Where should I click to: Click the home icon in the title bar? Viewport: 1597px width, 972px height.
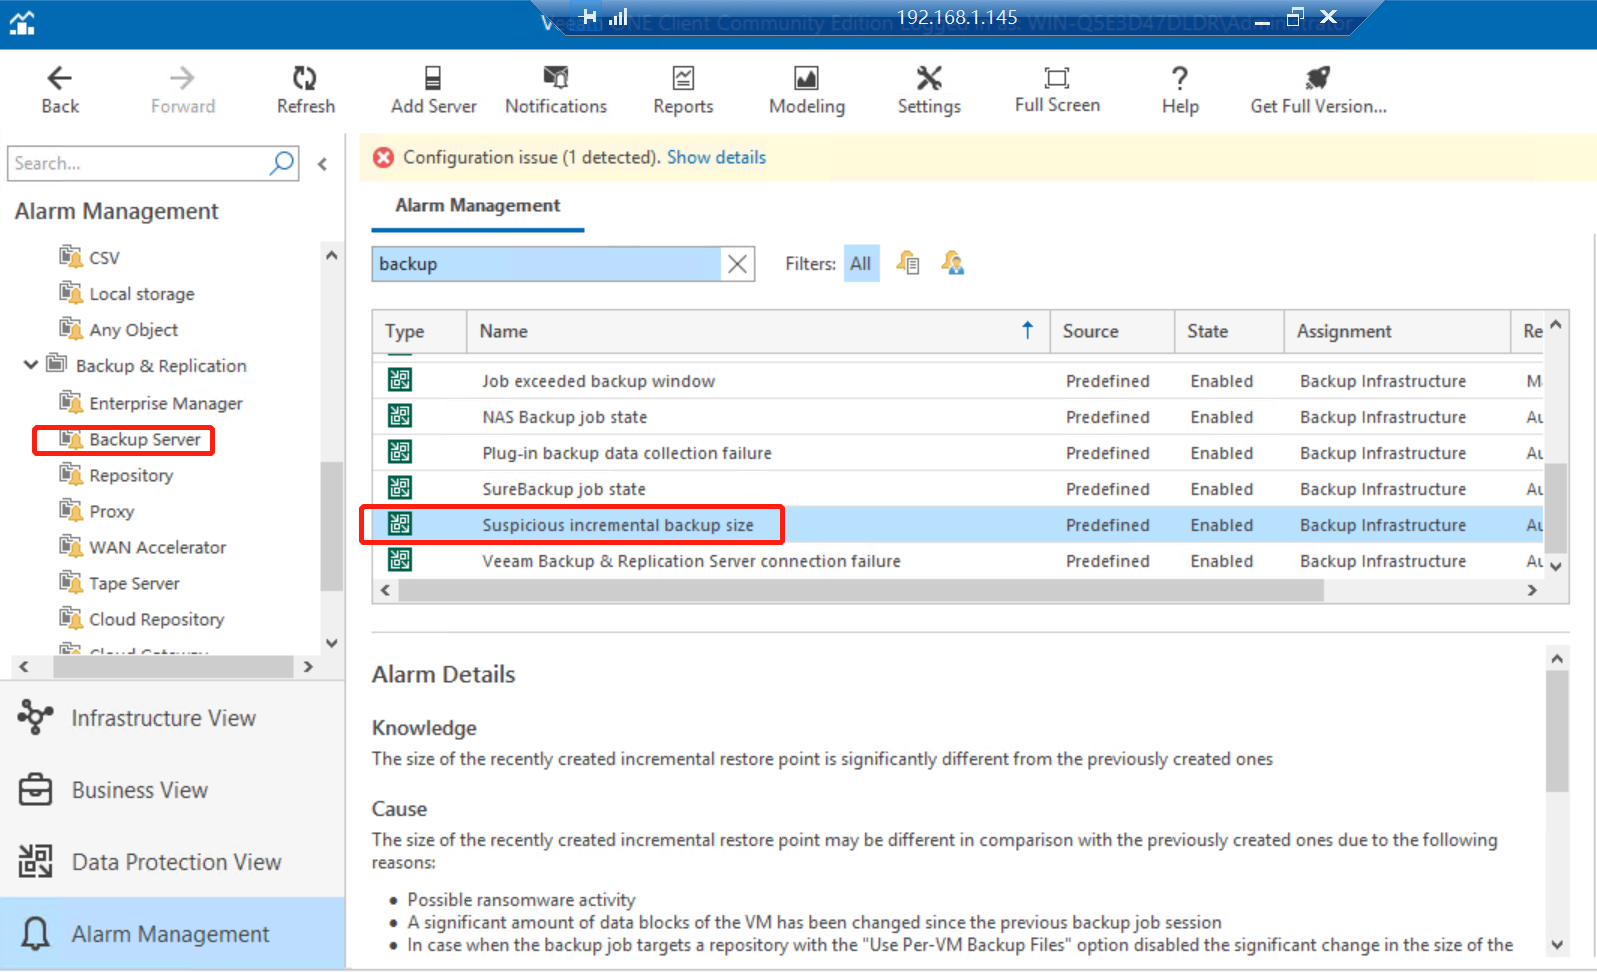coord(22,22)
